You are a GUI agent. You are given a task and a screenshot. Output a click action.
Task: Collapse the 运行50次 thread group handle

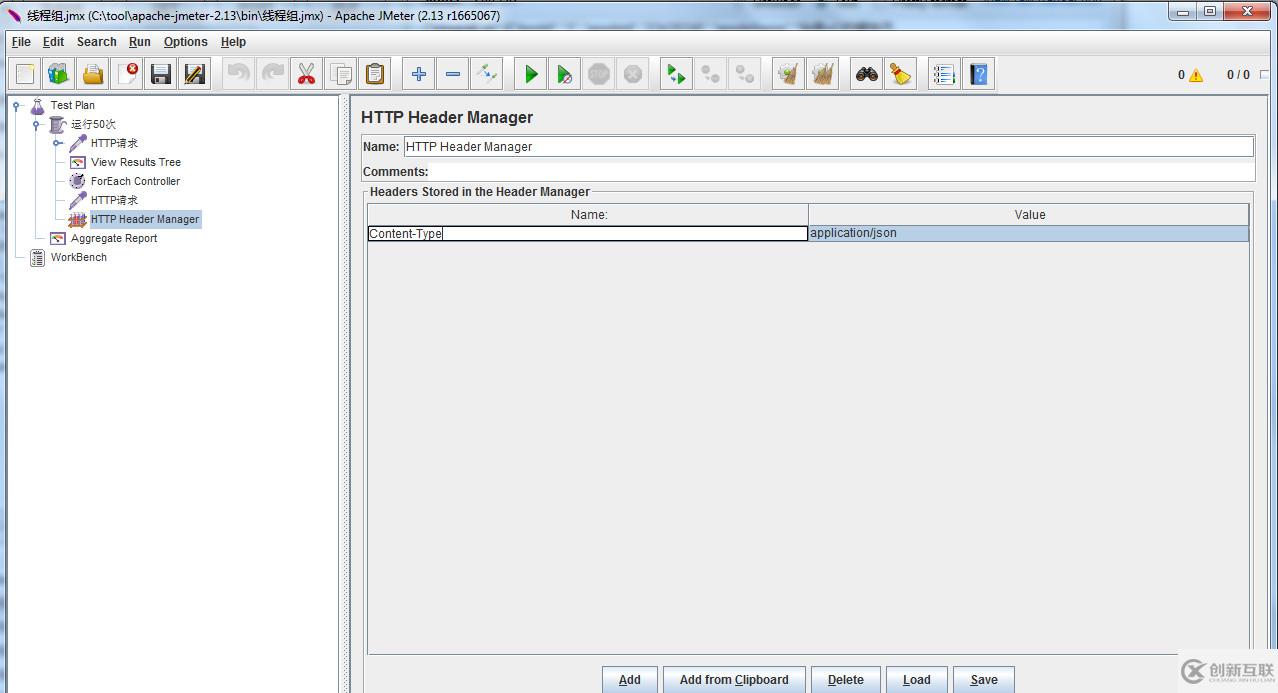[37, 124]
